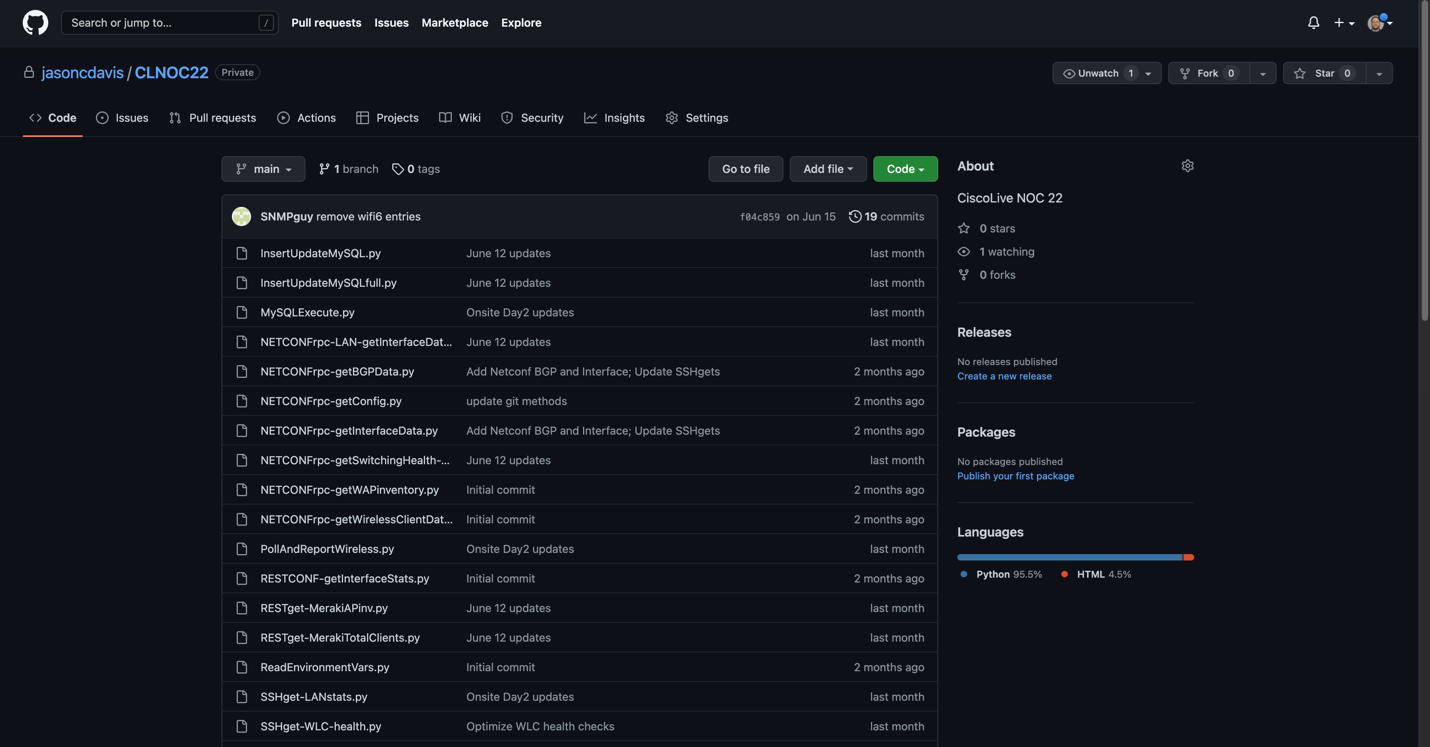Expand the Add file dropdown
The image size is (1430, 747).
coord(827,169)
